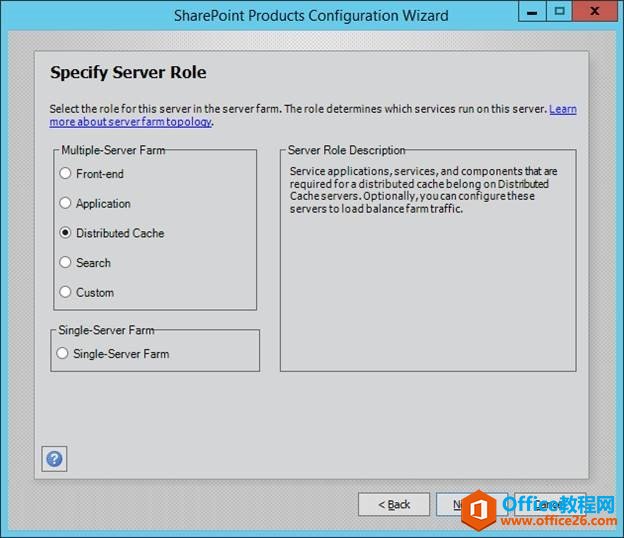Minimize the Configuration Wizard window

tap(532, 11)
